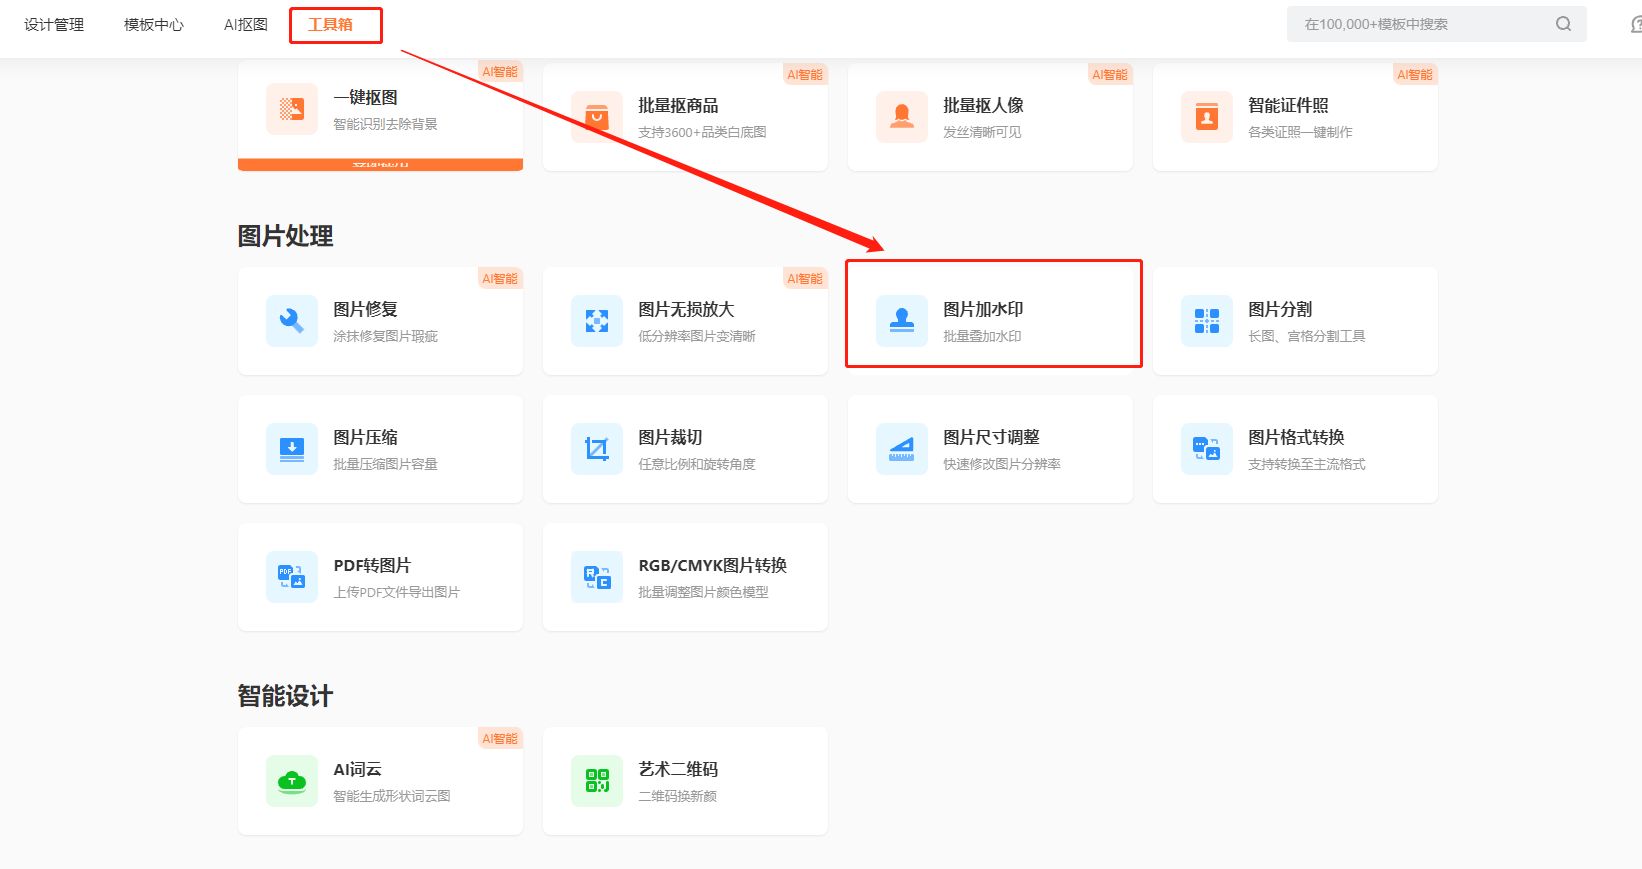Click the search magnifier icon

click(1563, 24)
